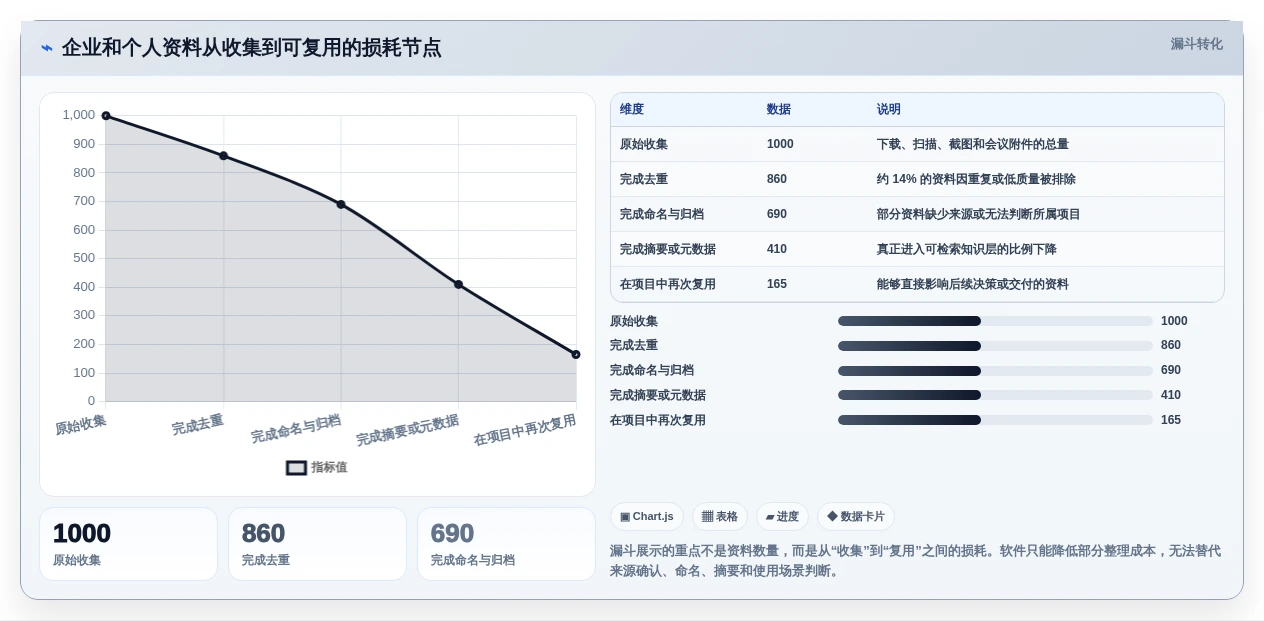Select the 表格 tag chip
The height and width of the screenshot is (621, 1264).
click(x=720, y=517)
